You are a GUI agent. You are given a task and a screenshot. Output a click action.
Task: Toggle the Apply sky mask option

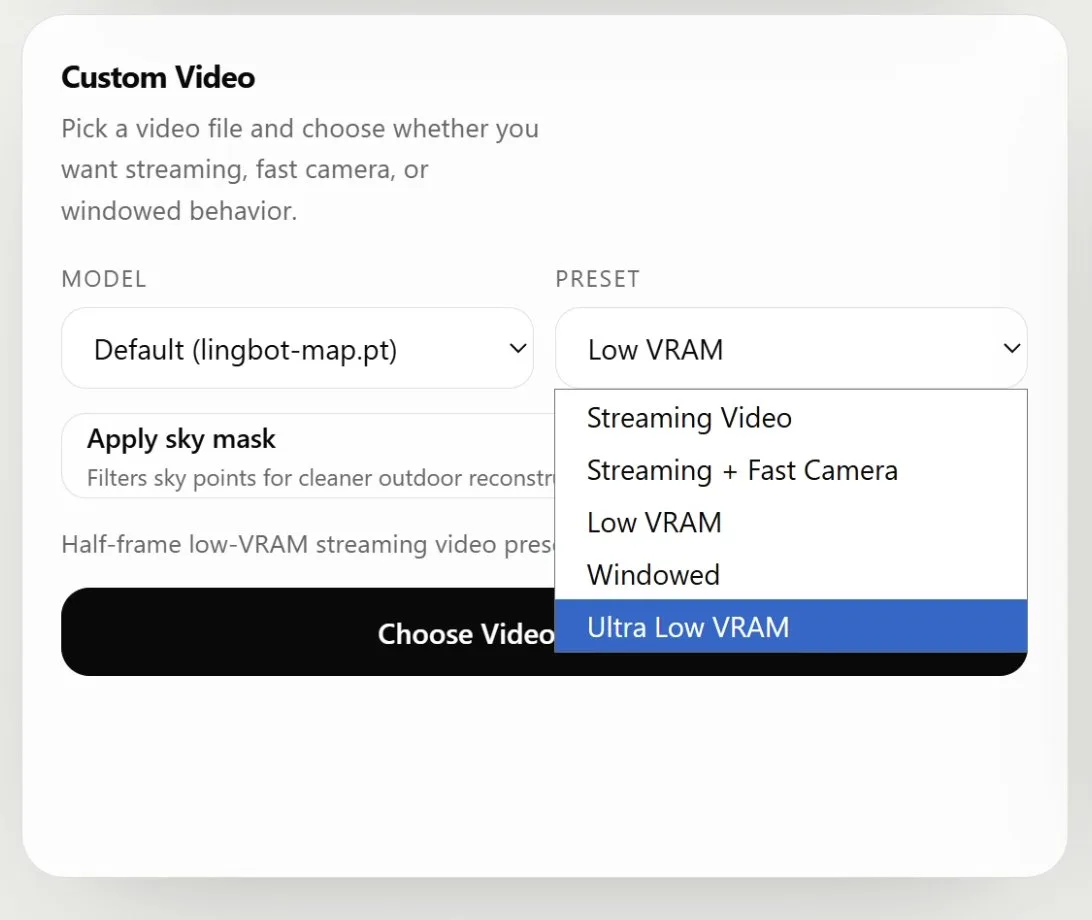click(x=181, y=439)
